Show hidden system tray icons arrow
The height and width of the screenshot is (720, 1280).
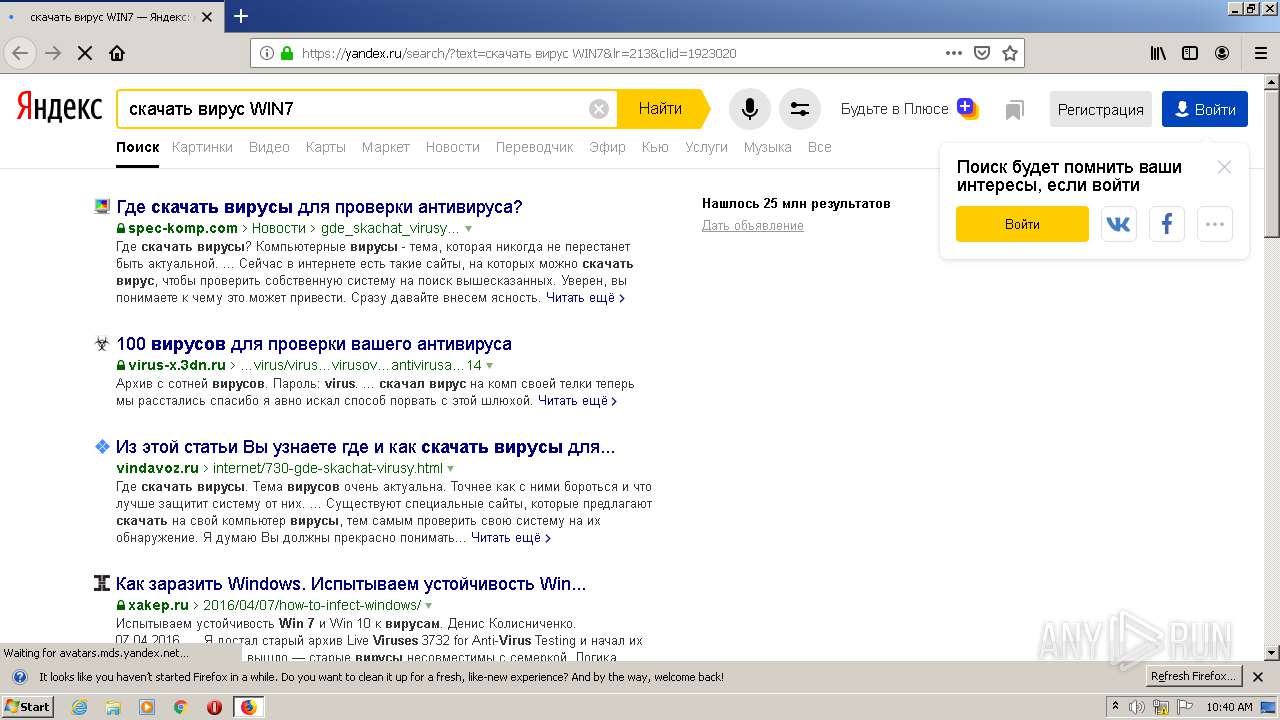click(1115, 707)
